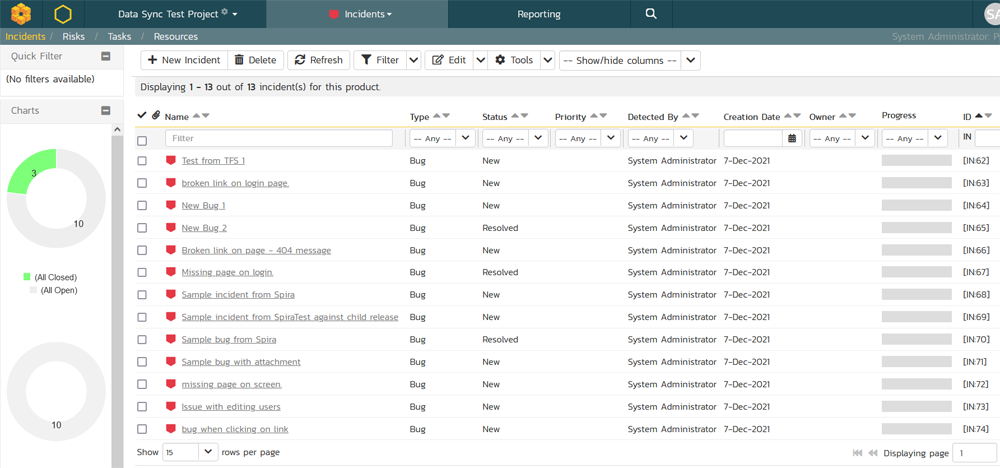Check the box for Test from TFS 1
Image resolution: width=1000 pixels, height=468 pixels.
142,161
